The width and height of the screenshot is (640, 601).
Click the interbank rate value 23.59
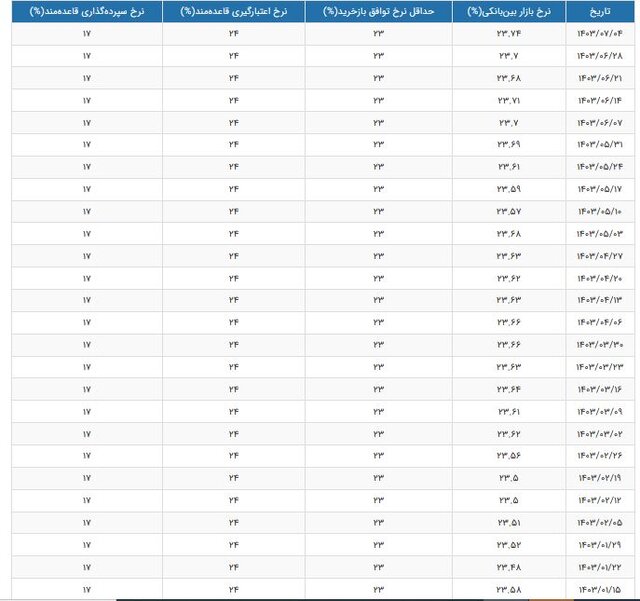coord(509,189)
